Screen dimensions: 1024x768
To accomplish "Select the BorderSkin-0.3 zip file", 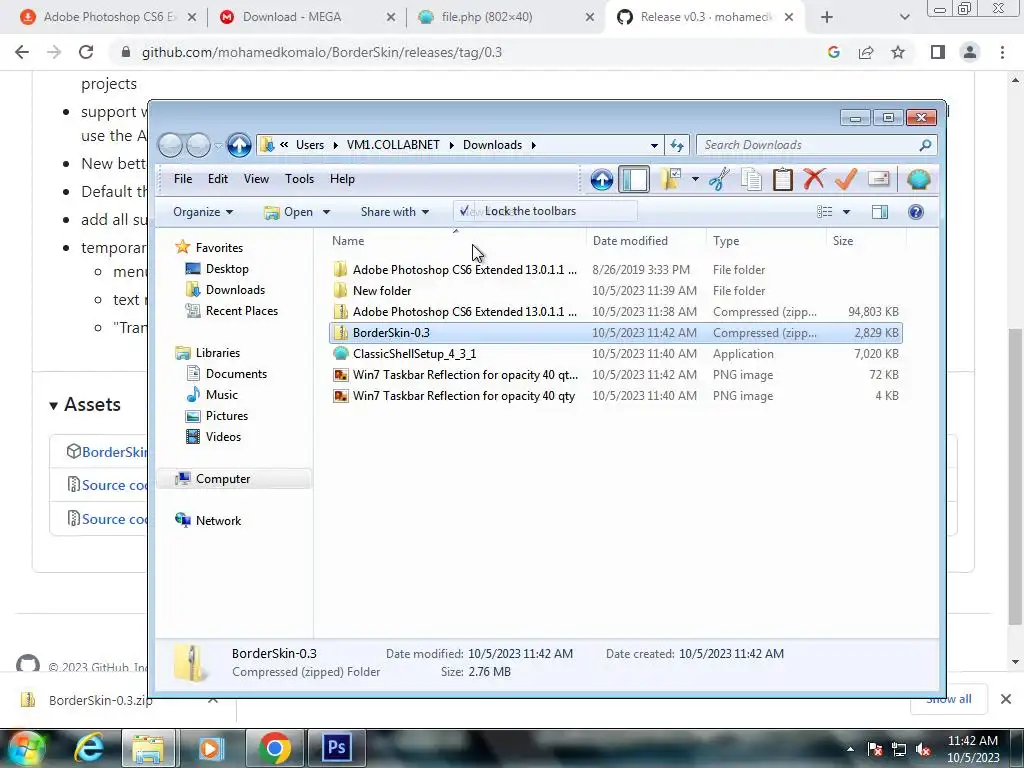I will [x=615, y=333].
